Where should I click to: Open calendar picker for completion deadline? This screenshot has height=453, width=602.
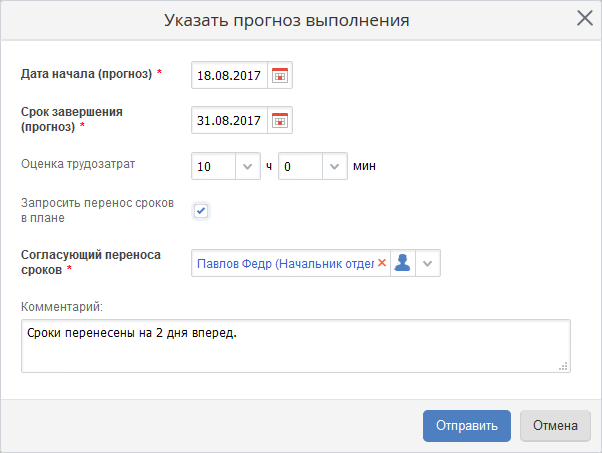click(x=280, y=120)
